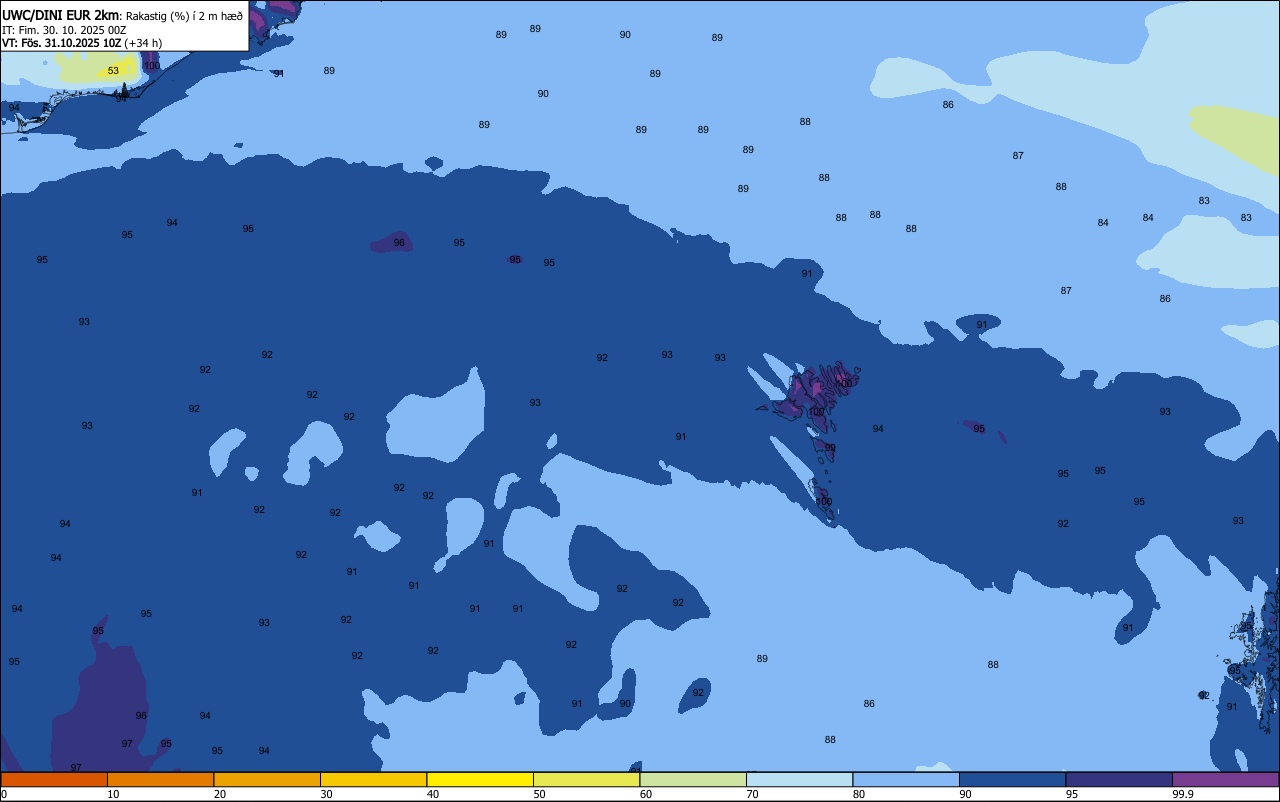Pick the pale green 60–70 legend segment
The height and width of the screenshot is (802, 1280).
pyautogui.click(x=693, y=779)
